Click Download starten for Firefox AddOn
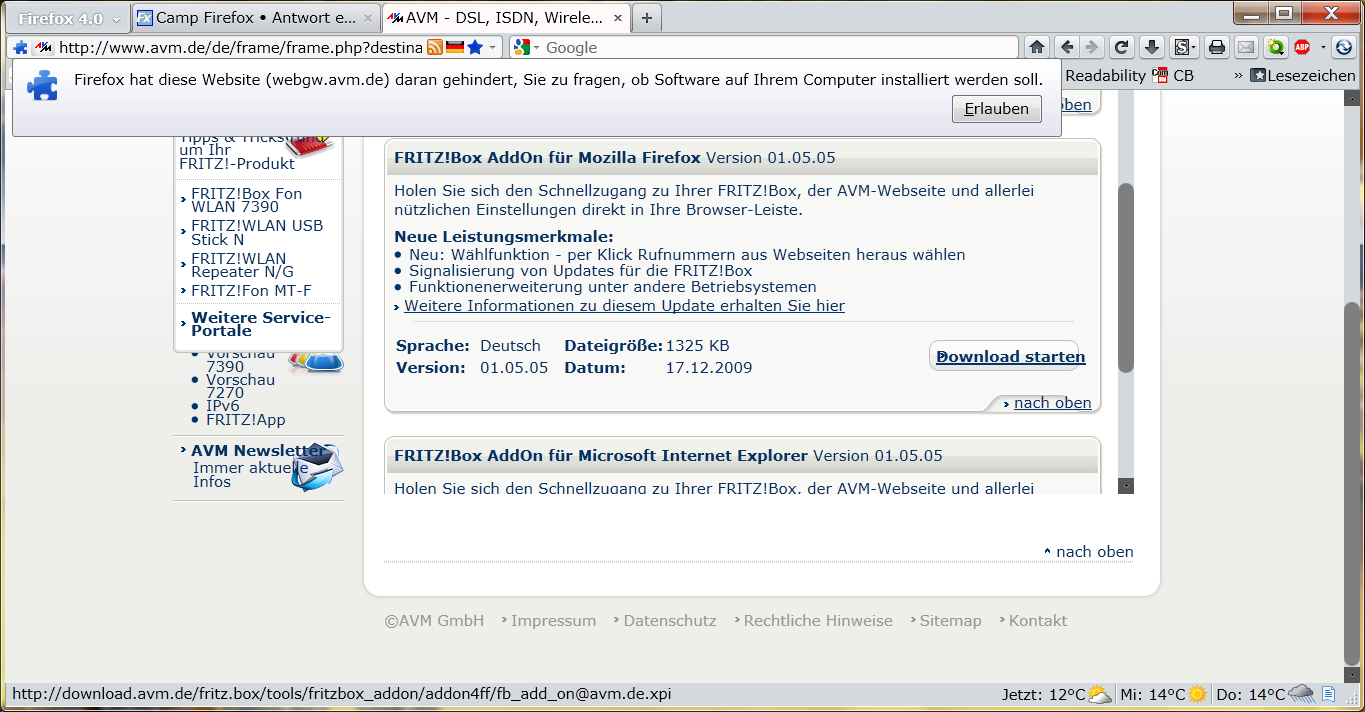Image resolution: width=1365 pixels, height=712 pixels. point(1010,357)
